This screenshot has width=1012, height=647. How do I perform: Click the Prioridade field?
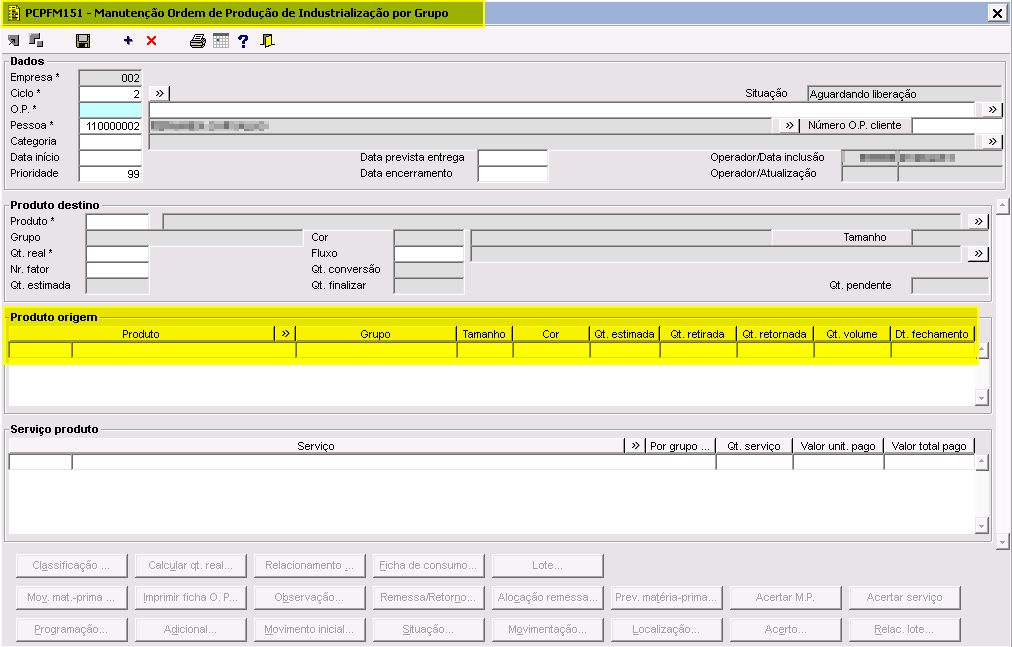pos(110,174)
